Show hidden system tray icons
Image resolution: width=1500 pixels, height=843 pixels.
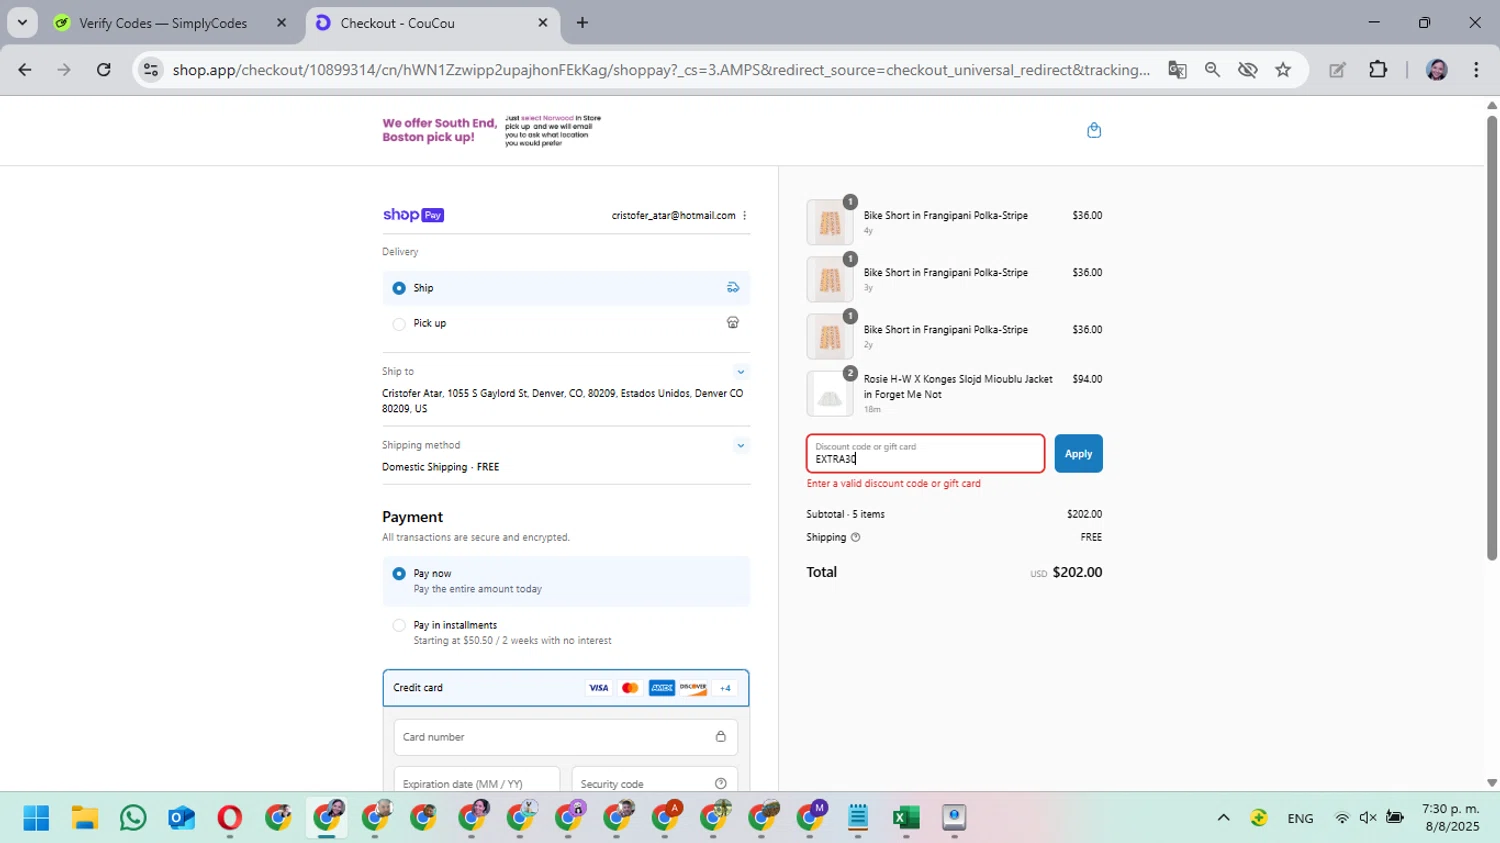pos(1223,818)
